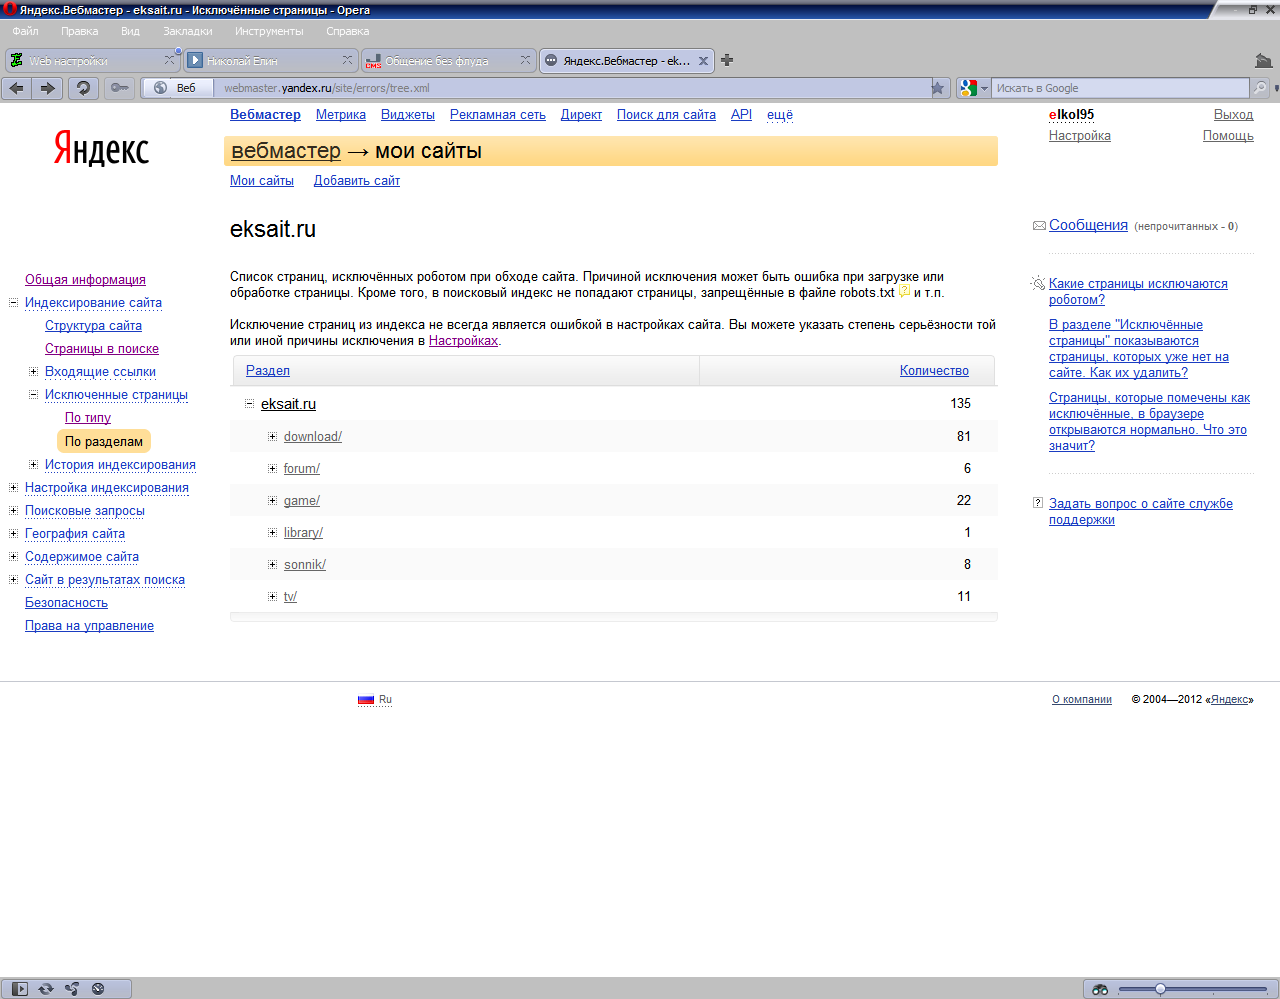
Task: Click the password wand key icon
Action: click(119, 88)
